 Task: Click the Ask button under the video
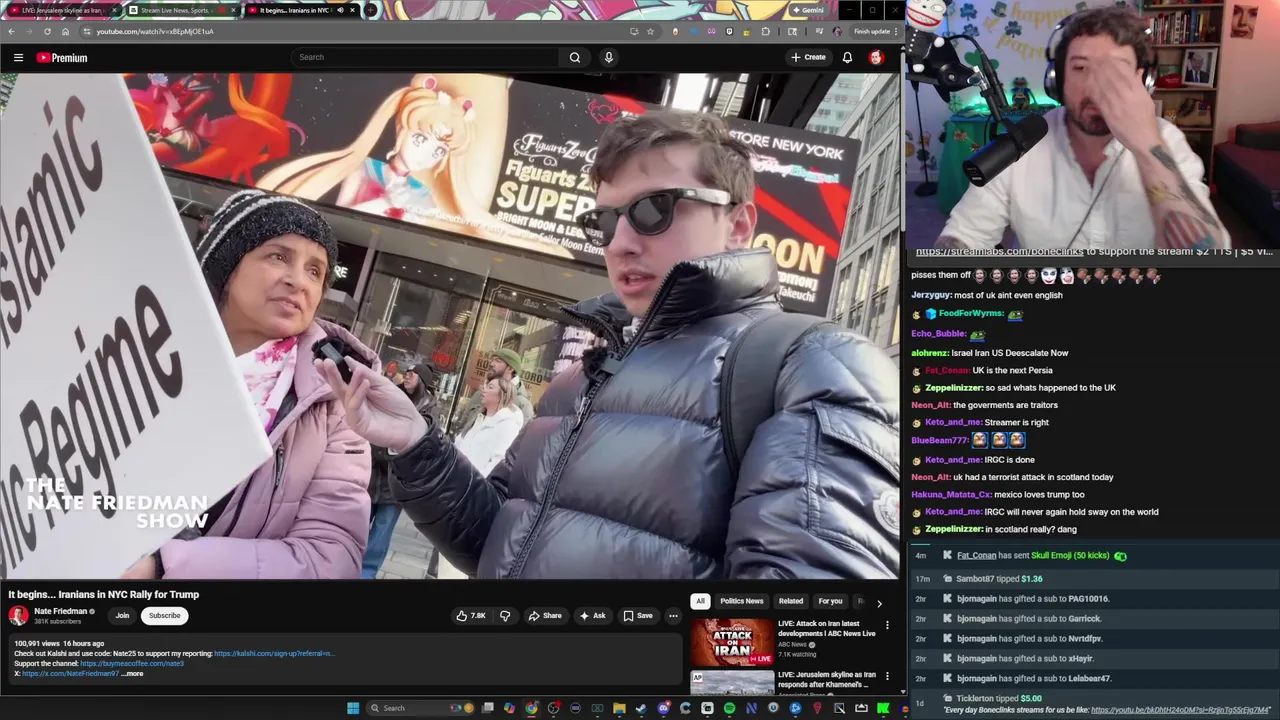tap(592, 616)
